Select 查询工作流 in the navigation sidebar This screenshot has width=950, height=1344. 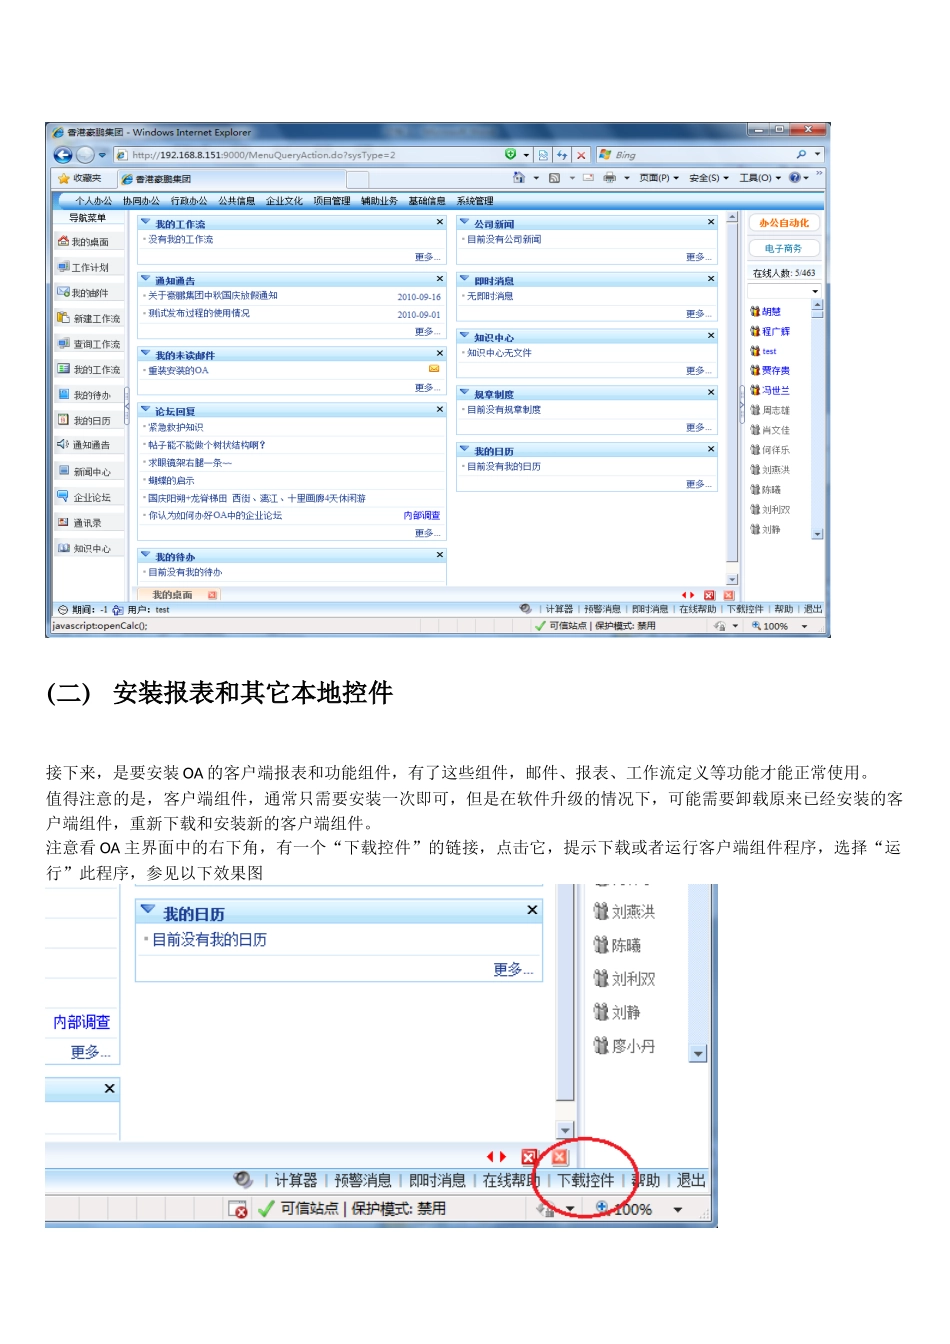pos(89,344)
